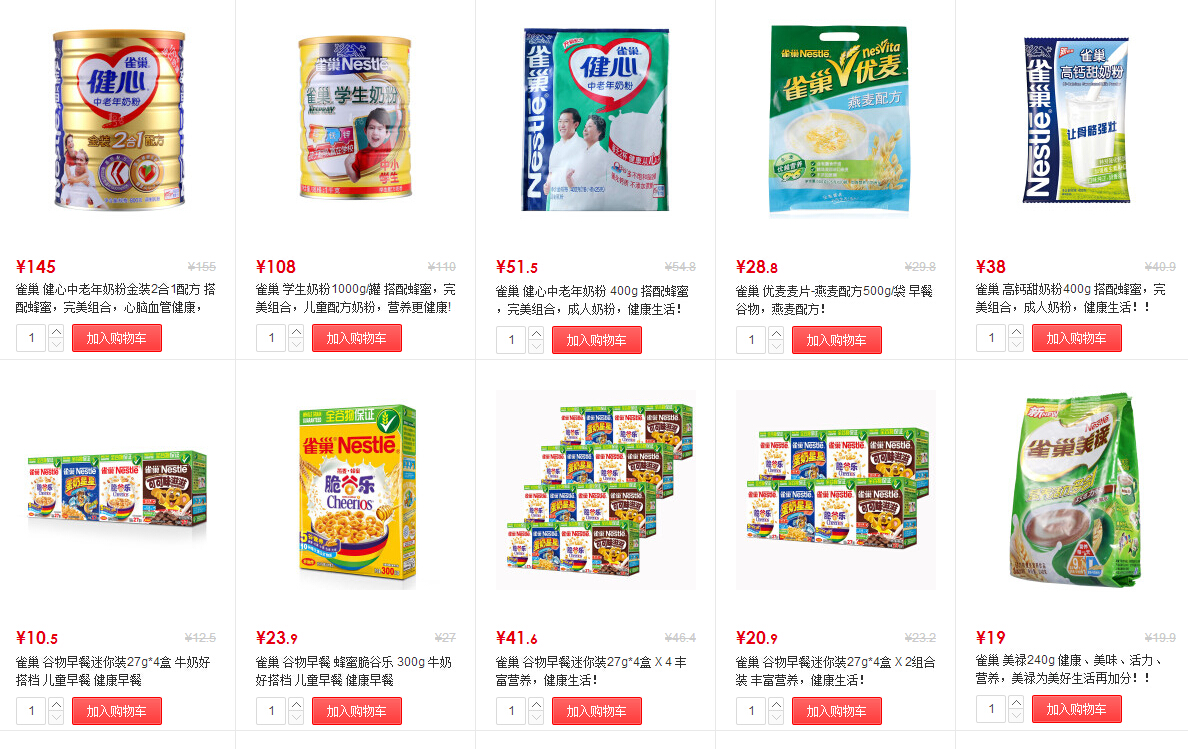Viewport: 1188px width, 749px height.
Task: Add ¥19 美禄 to cart
Action: [x=1077, y=710]
